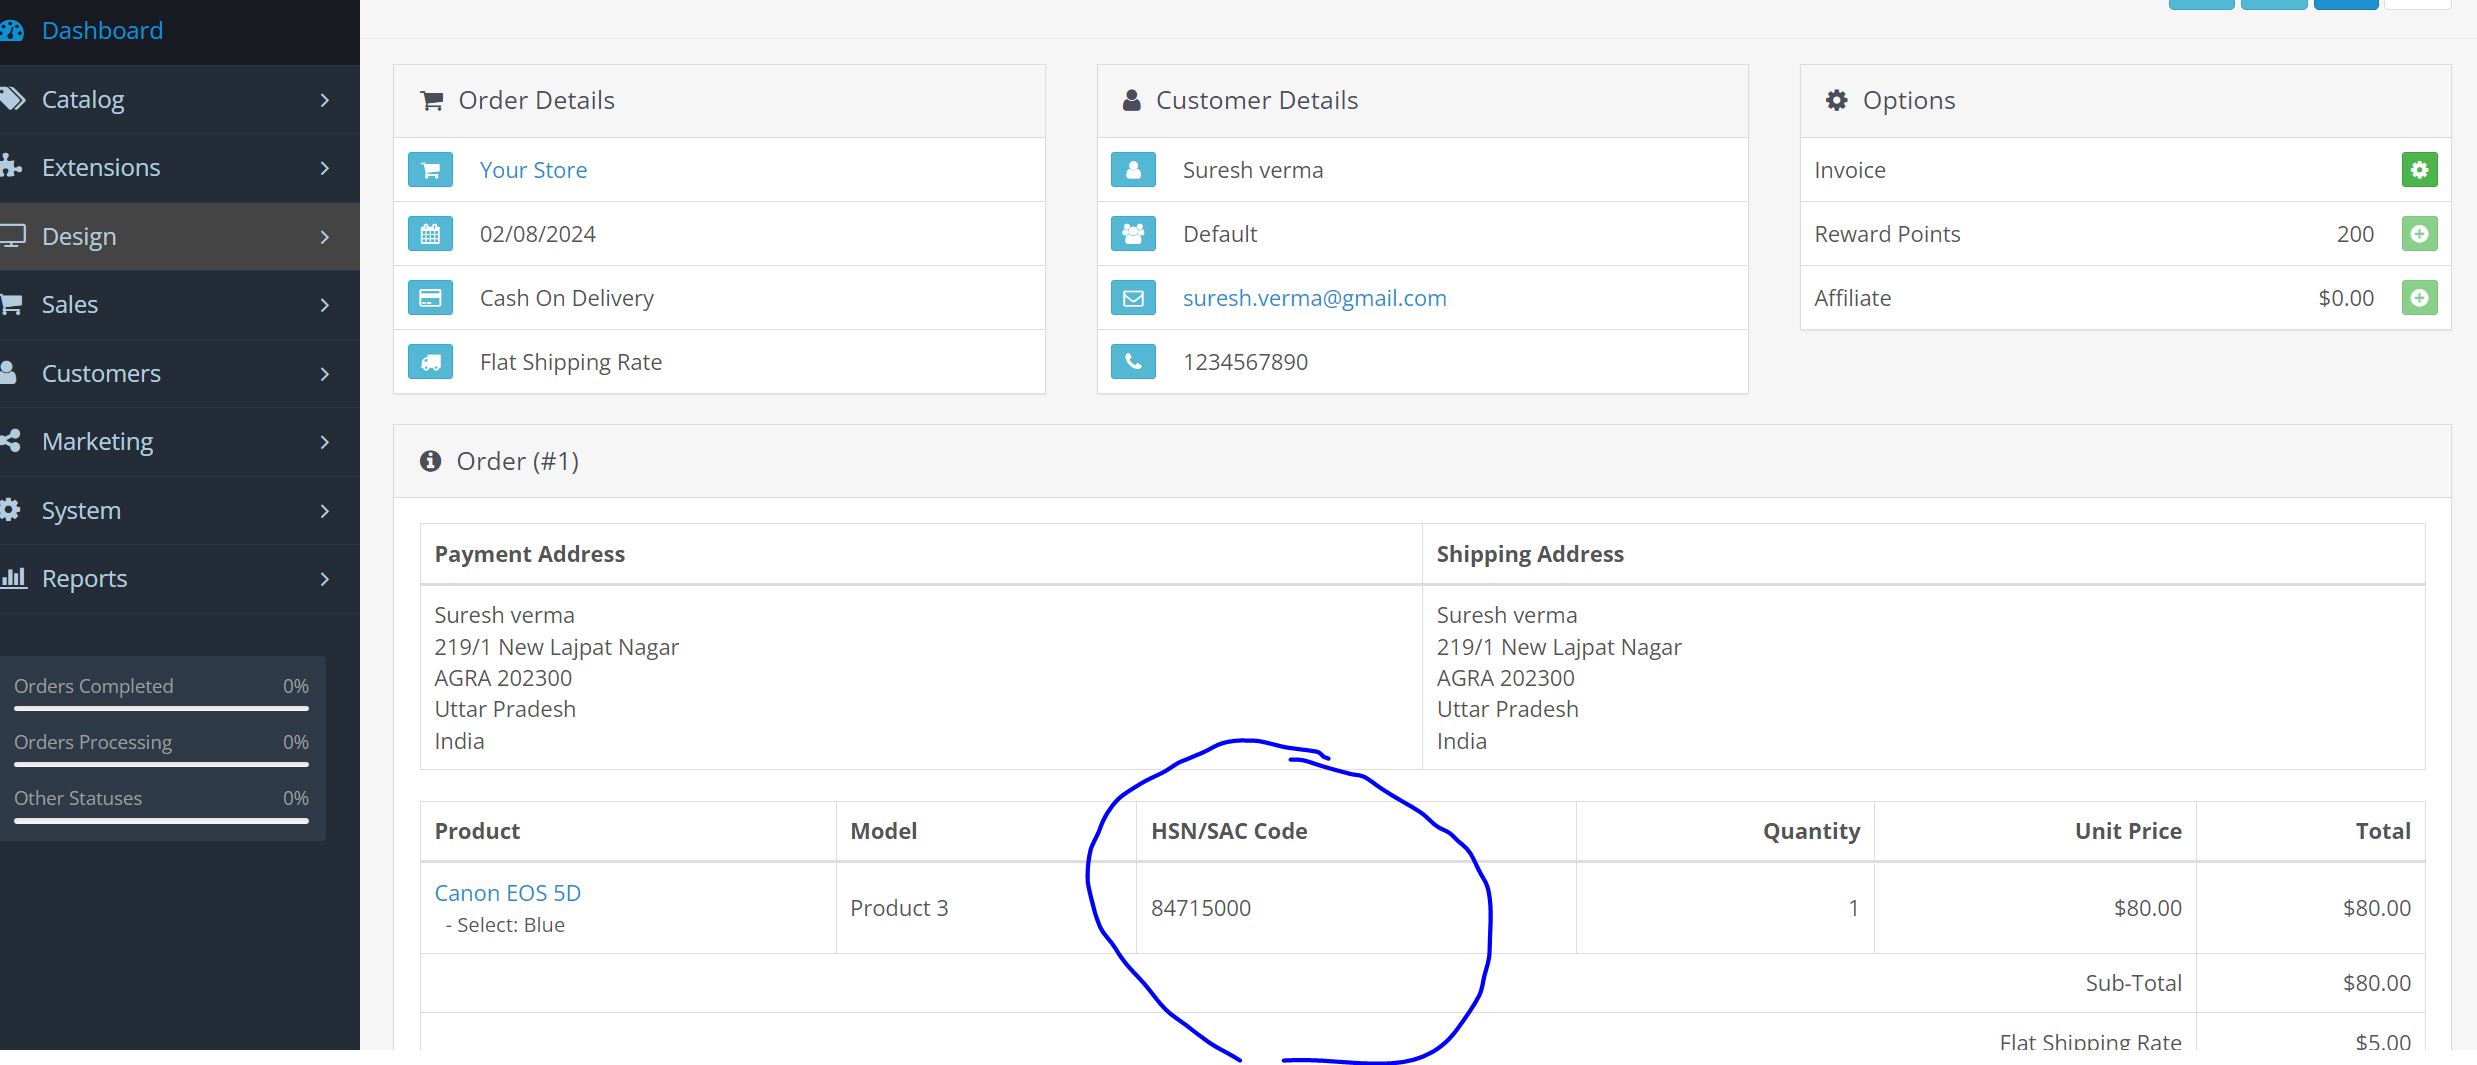Click the calendar icon next to 02/08/2024

[430, 234]
